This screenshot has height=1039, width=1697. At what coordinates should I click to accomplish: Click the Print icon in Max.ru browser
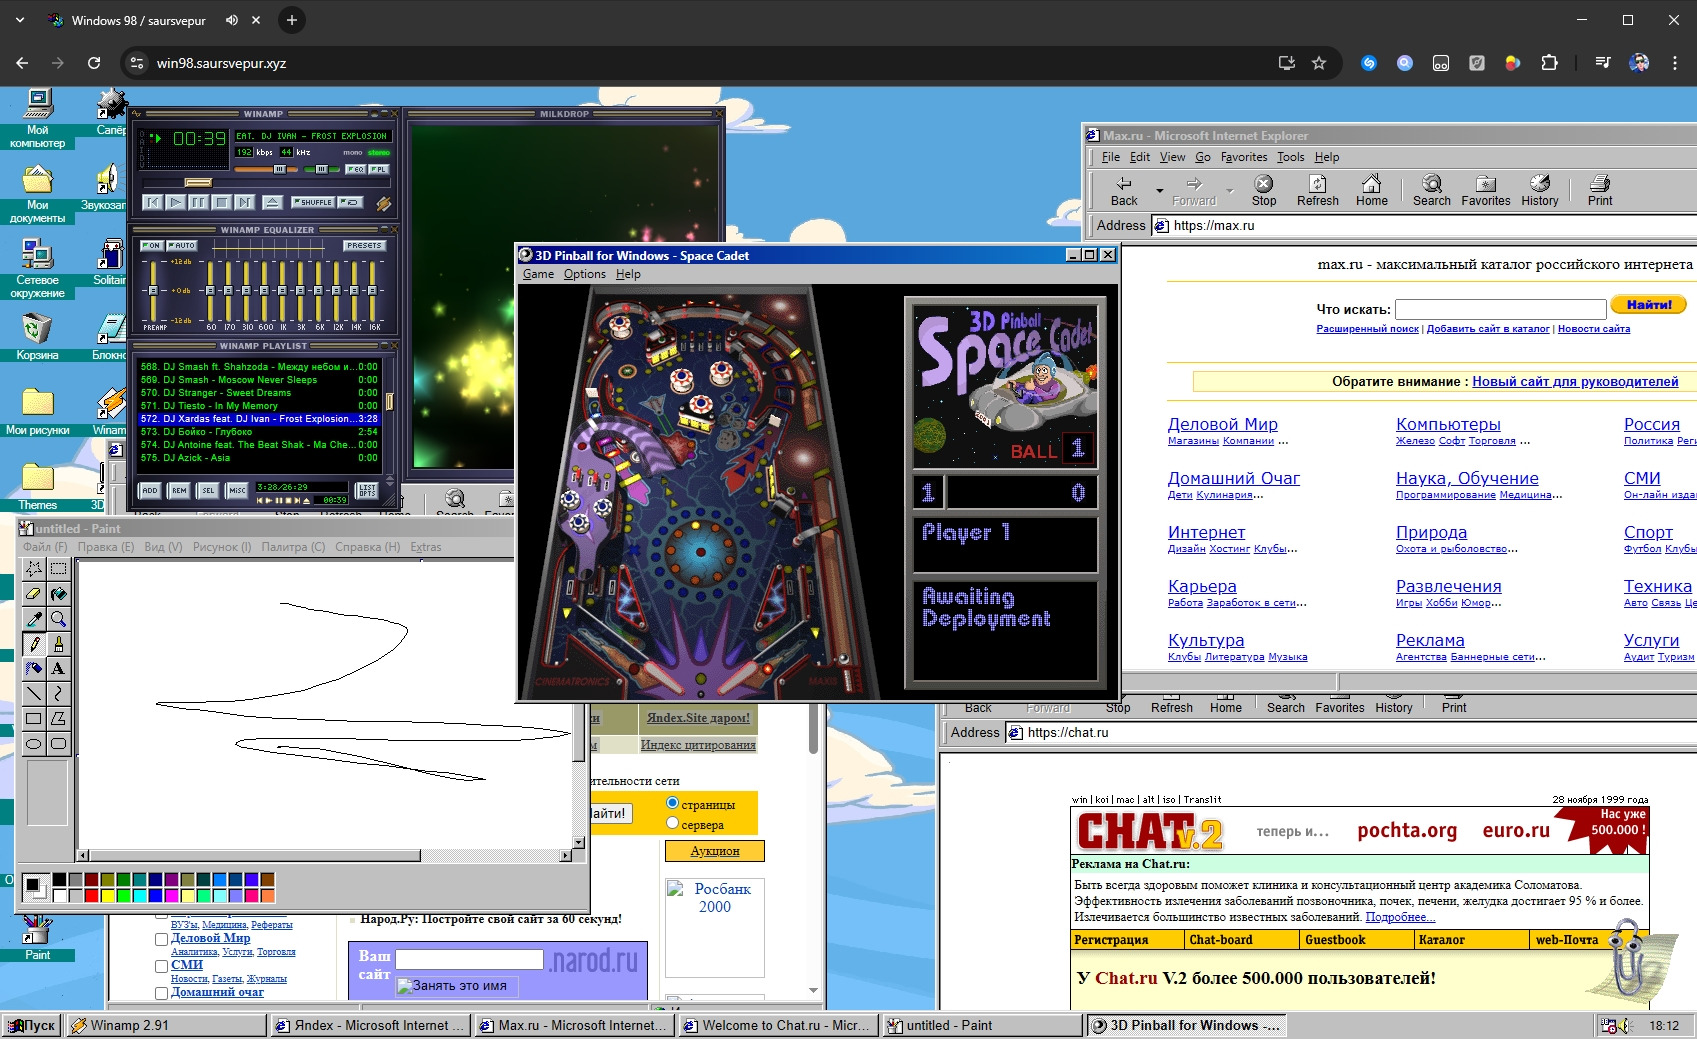coord(1599,189)
